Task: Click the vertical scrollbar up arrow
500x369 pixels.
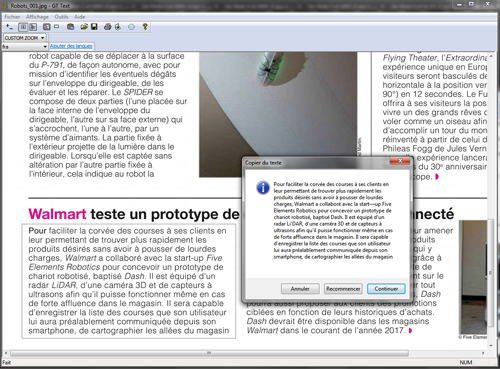Action: tap(491, 56)
